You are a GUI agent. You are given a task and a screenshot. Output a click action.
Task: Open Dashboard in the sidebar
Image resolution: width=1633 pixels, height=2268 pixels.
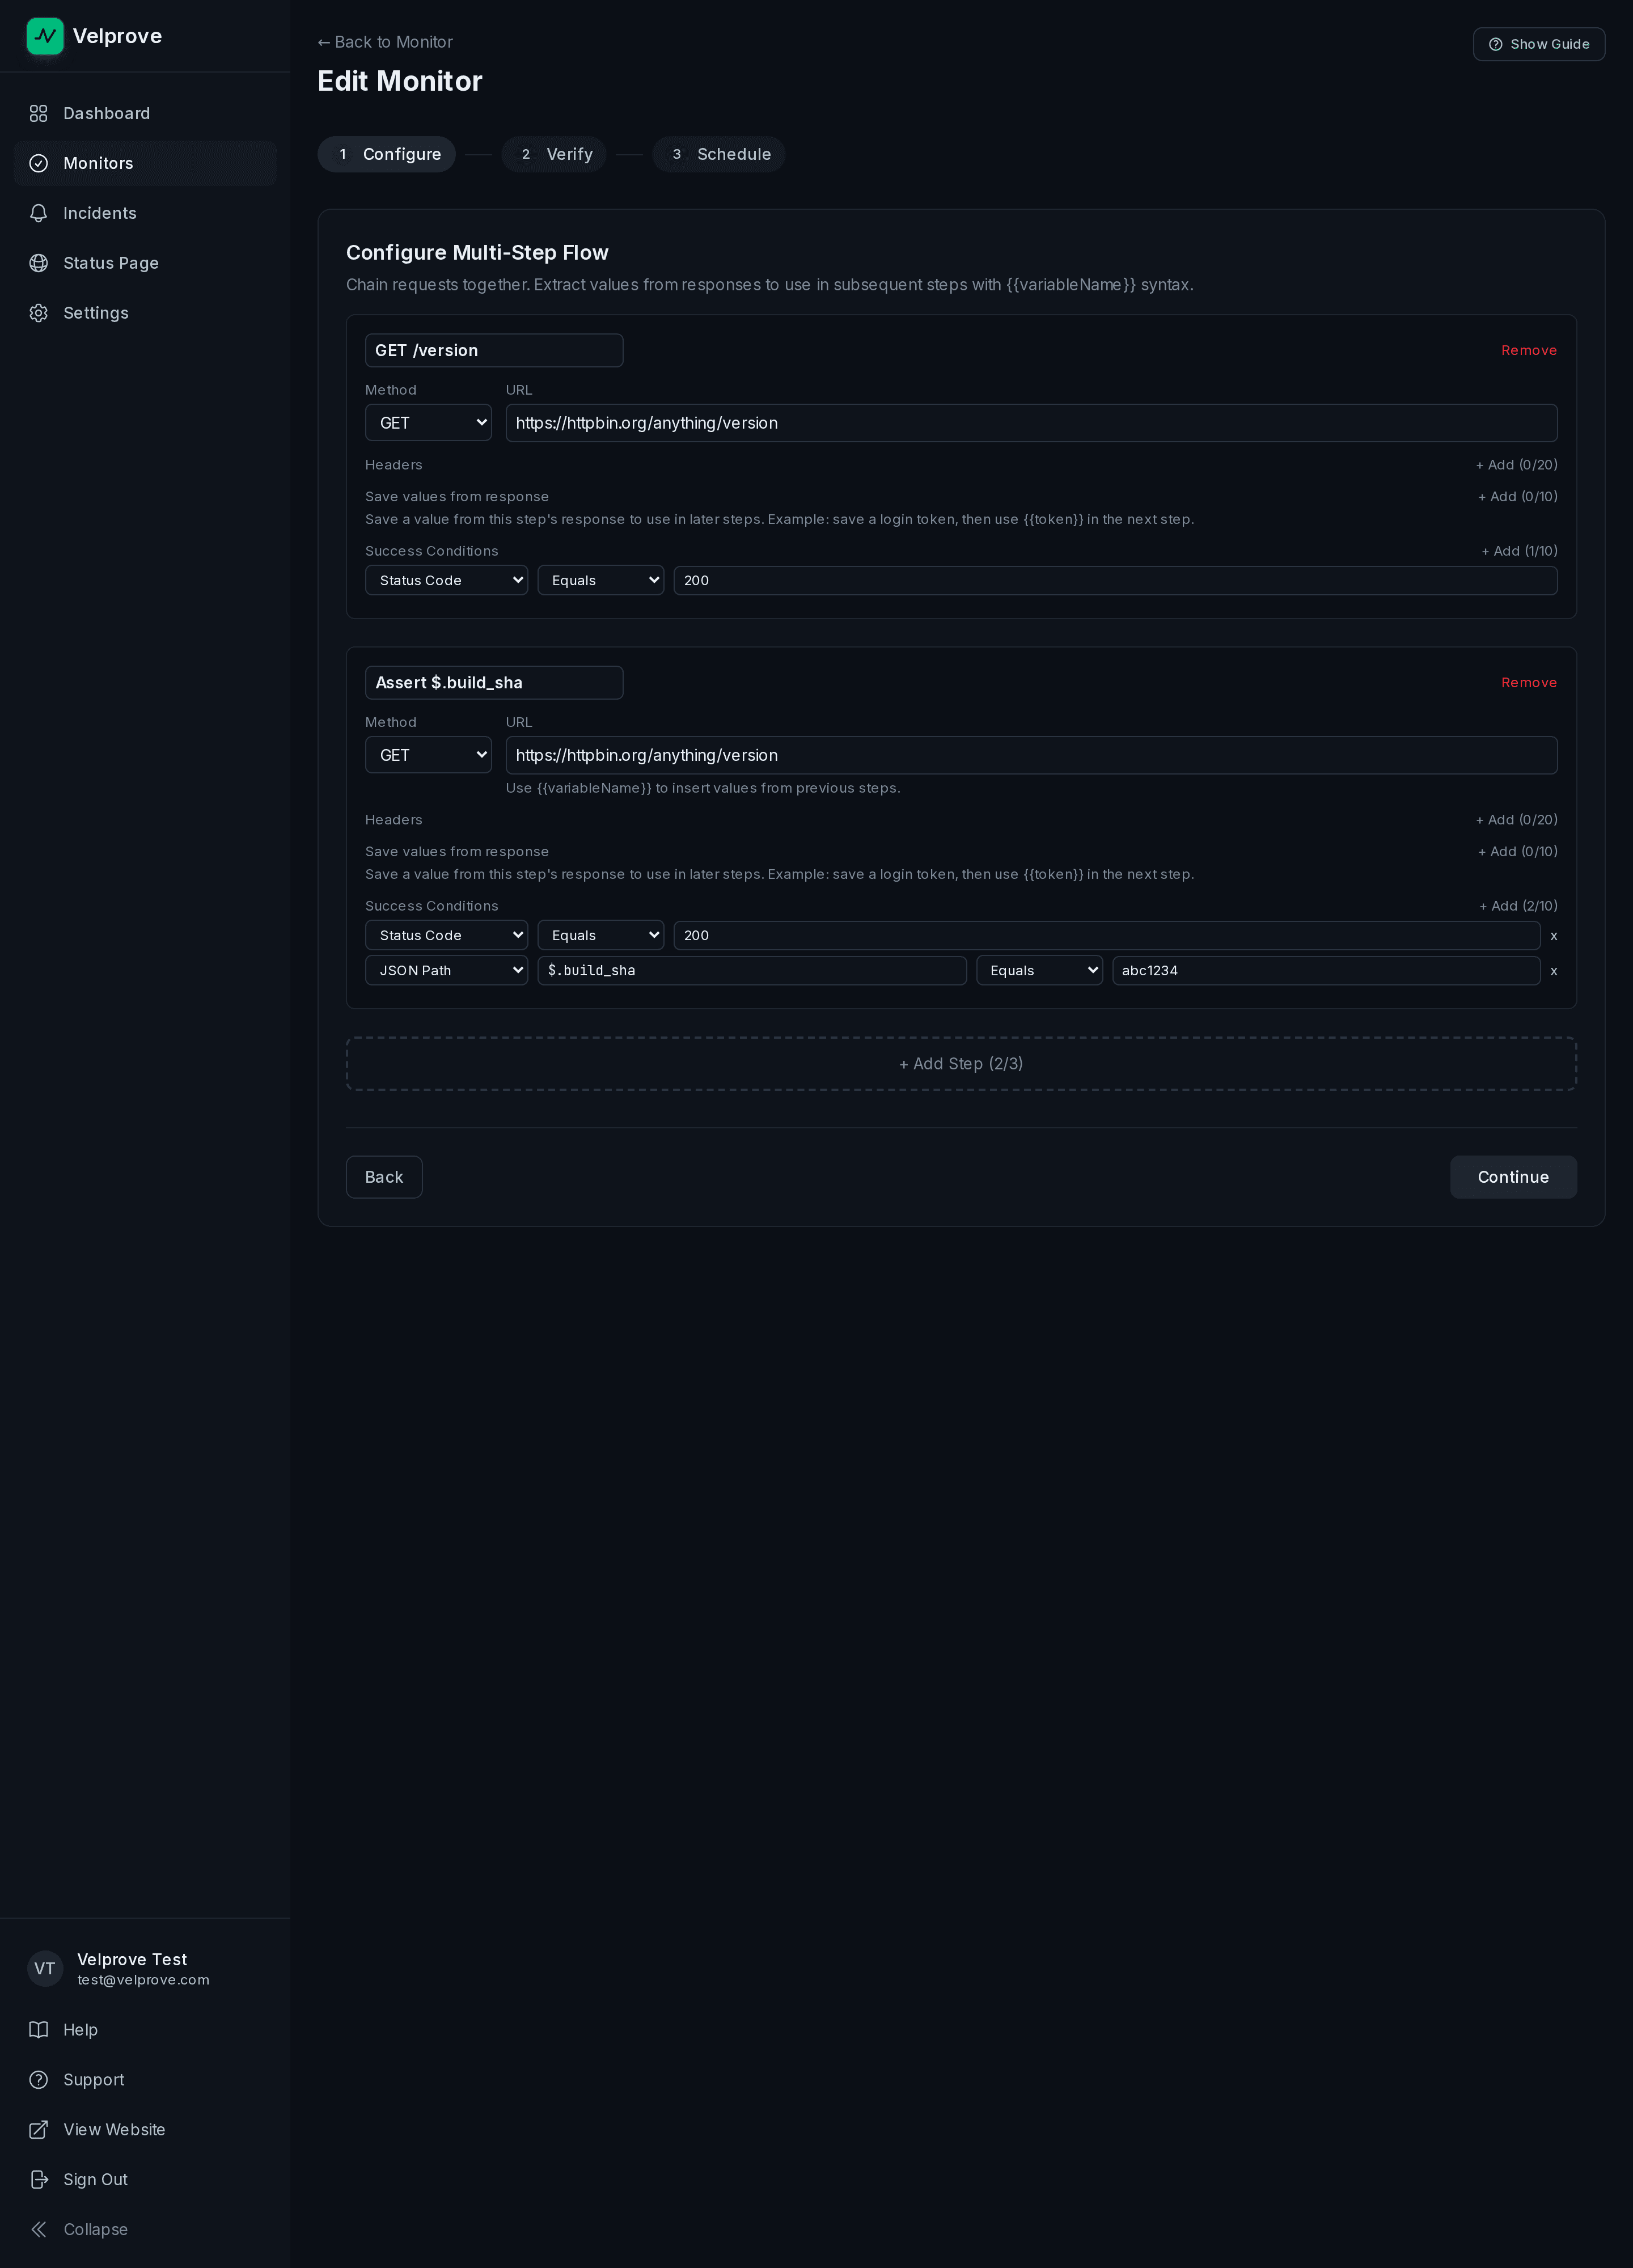pyautogui.click(x=145, y=114)
